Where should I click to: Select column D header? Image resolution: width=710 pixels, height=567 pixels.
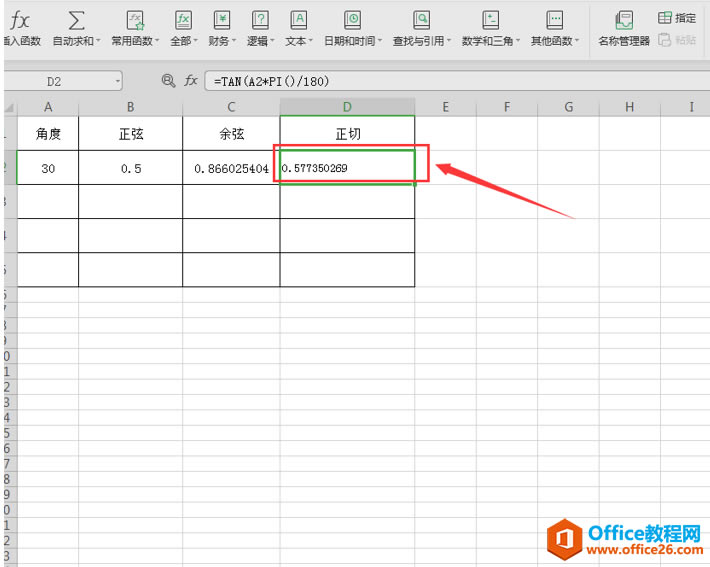[347, 107]
